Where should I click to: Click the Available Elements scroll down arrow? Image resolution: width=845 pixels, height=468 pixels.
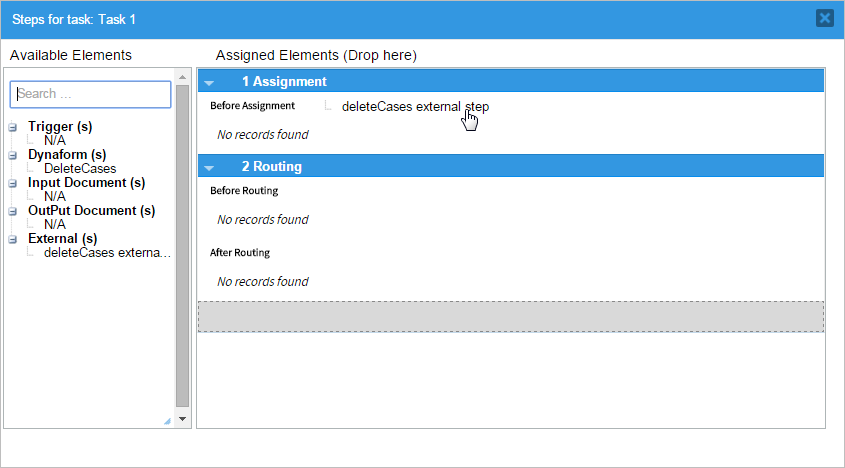[182, 418]
